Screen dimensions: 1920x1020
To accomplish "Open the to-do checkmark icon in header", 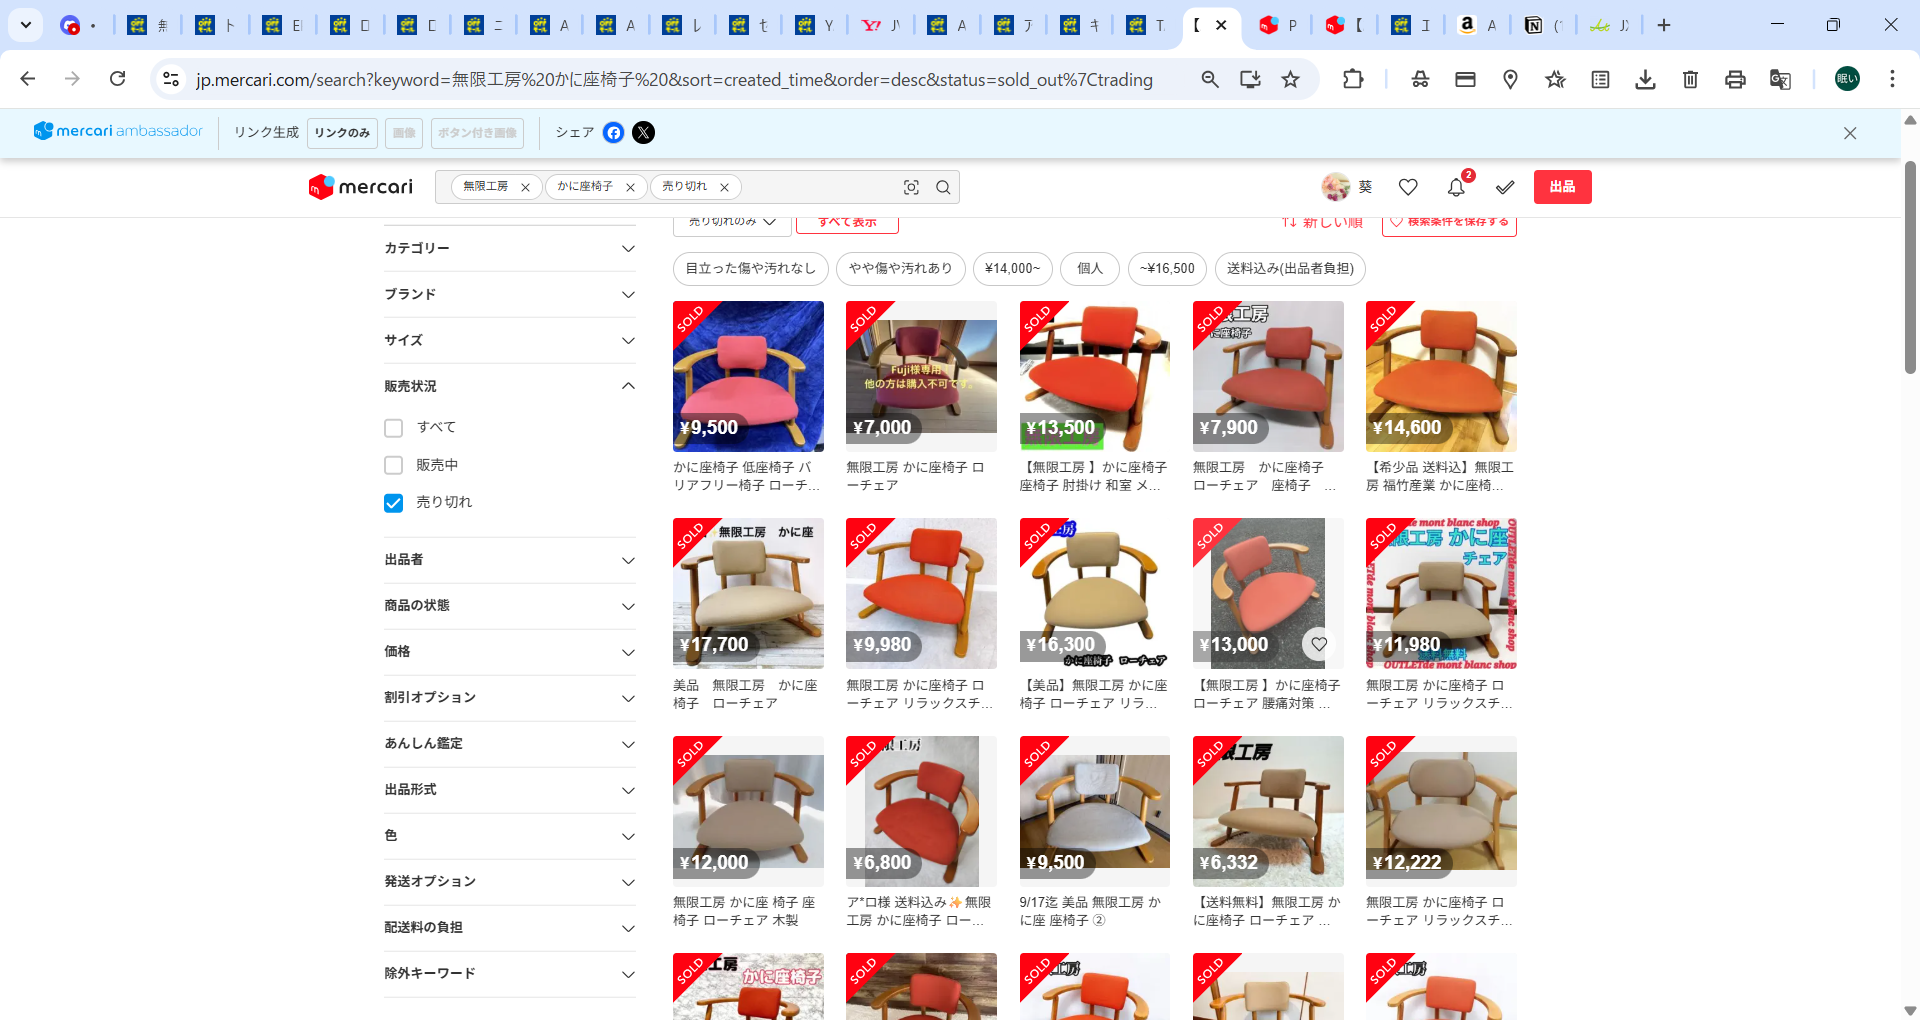I will tap(1505, 187).
